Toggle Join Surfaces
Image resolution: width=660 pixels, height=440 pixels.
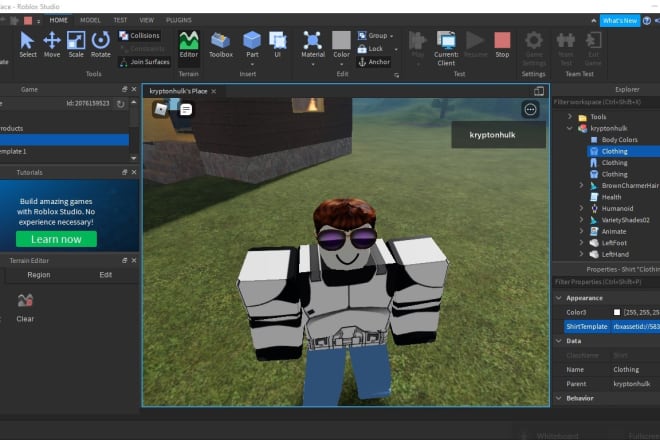[144, 62]
